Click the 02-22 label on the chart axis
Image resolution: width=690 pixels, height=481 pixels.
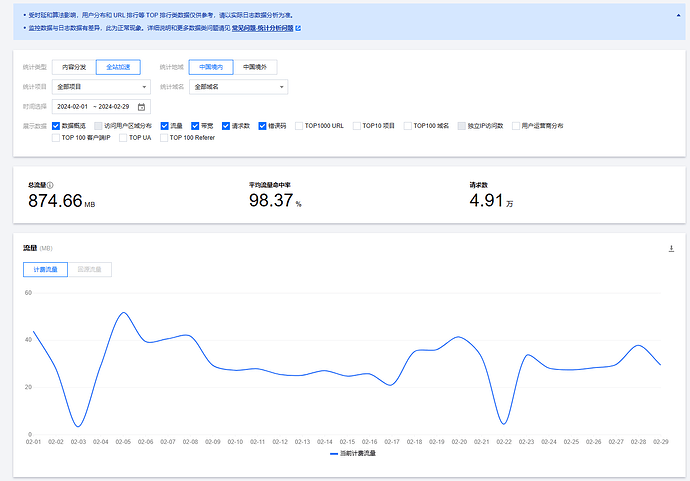504,441
